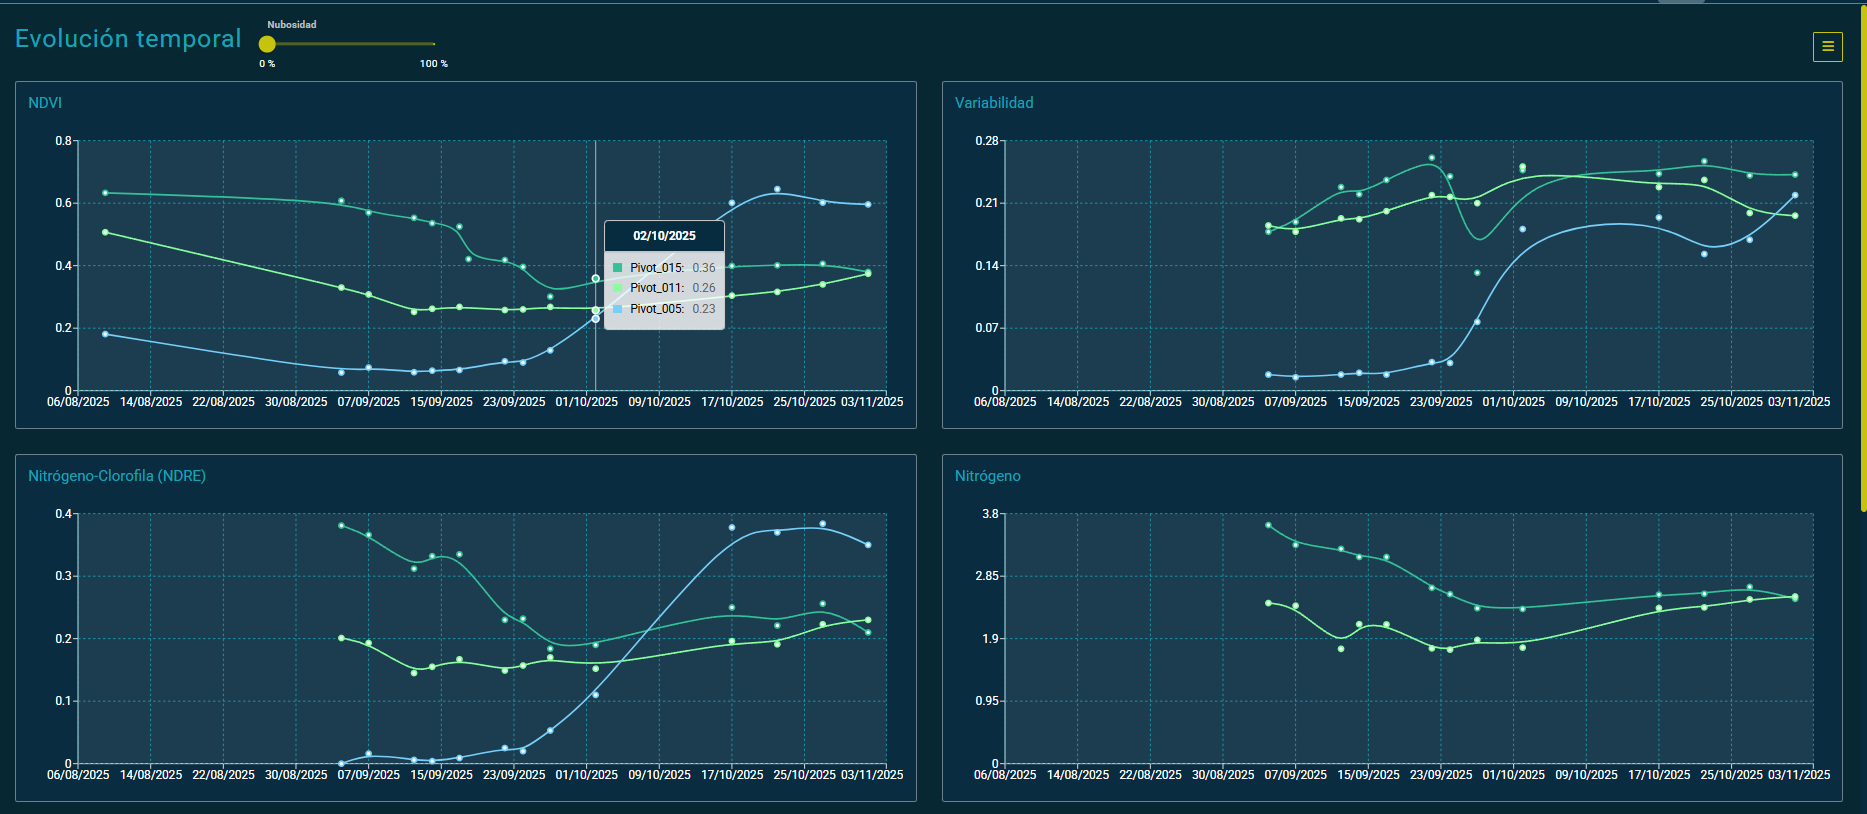Click the Nitrógeno-Clorofila (NDRE) chart title
Viewport: 1867px width, 814px height.
coord(117,476)
